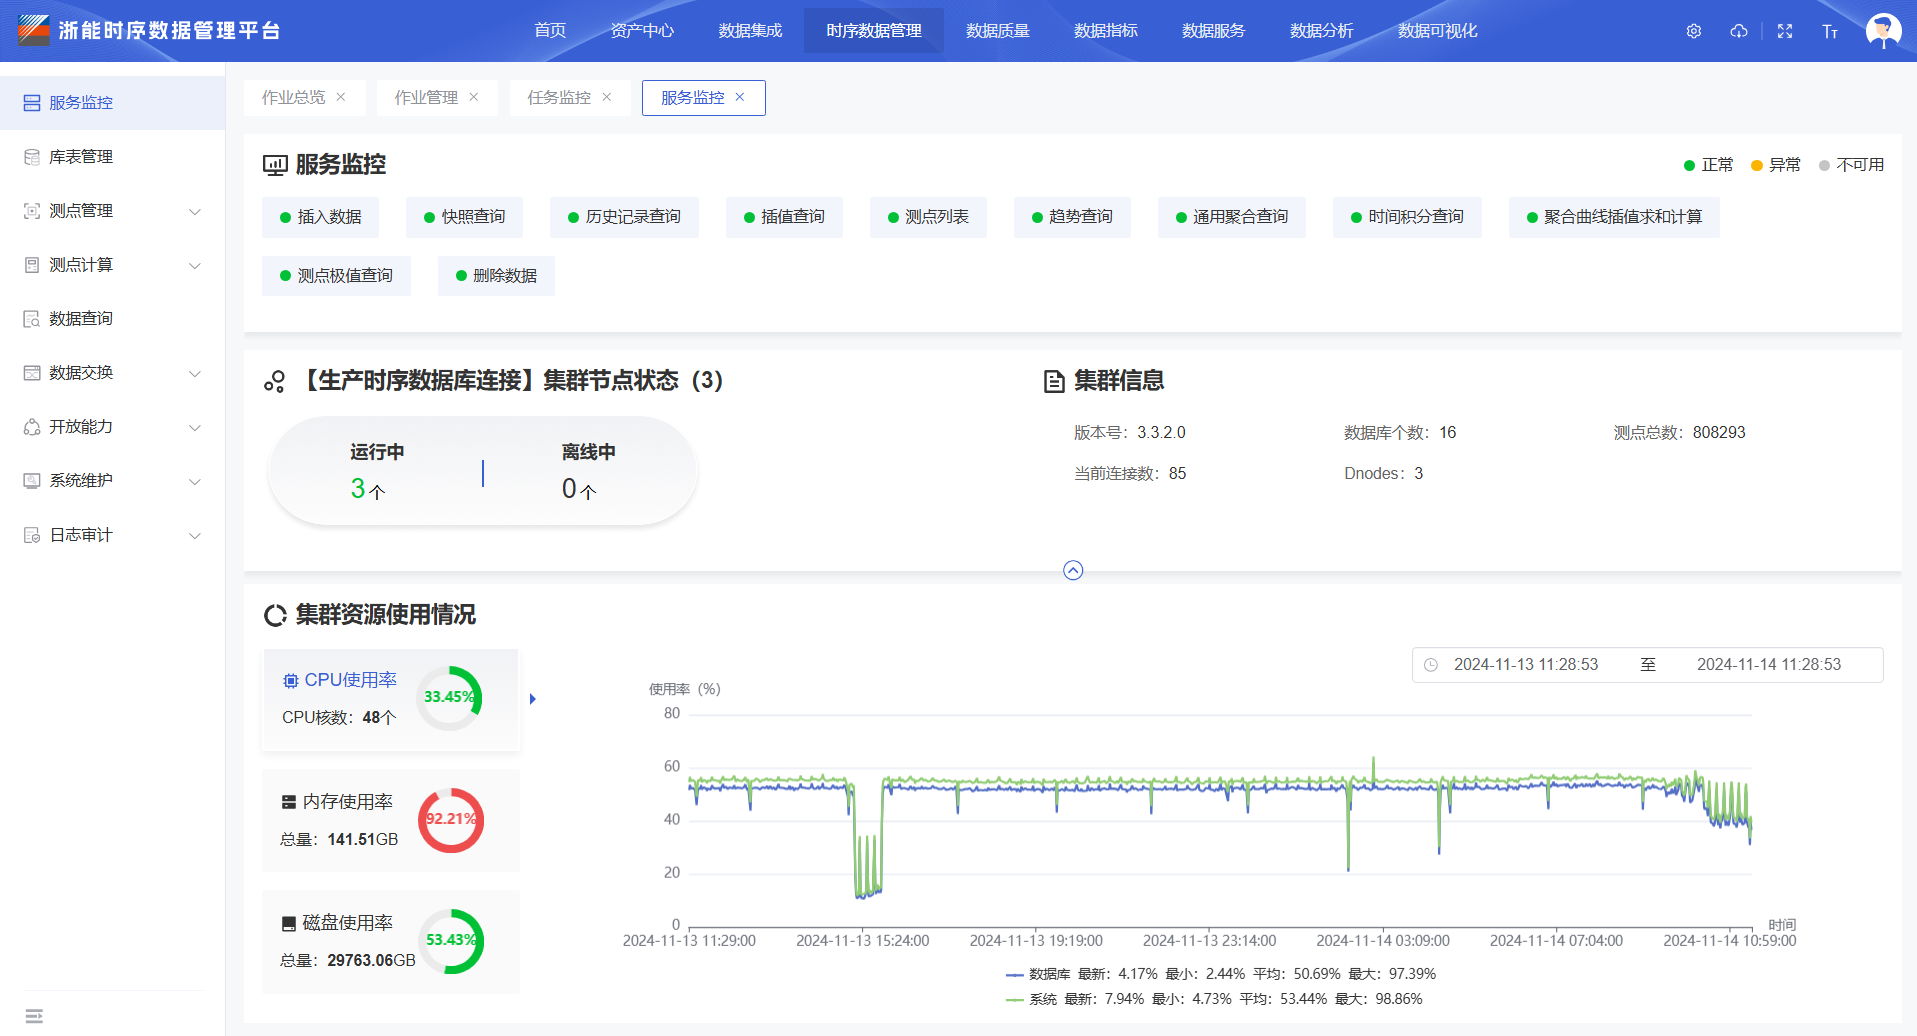Screen dimensions: 1917x1036
Task: Click the 趋势查询 service button
Action: (1072, 217)
